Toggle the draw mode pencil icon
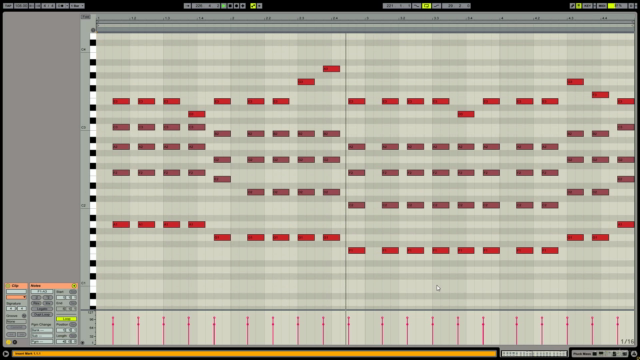The height and width of the screenshot is (360, 640). [572, 6]
